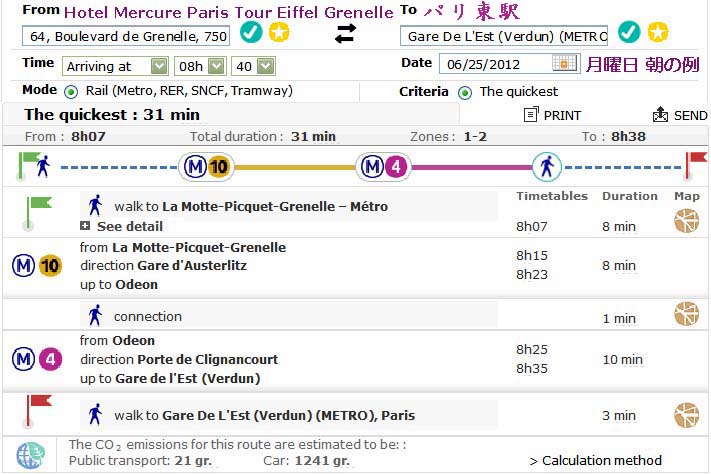
Task: Select 'The quickest' criteria radio button
Action: coord(465,93)
